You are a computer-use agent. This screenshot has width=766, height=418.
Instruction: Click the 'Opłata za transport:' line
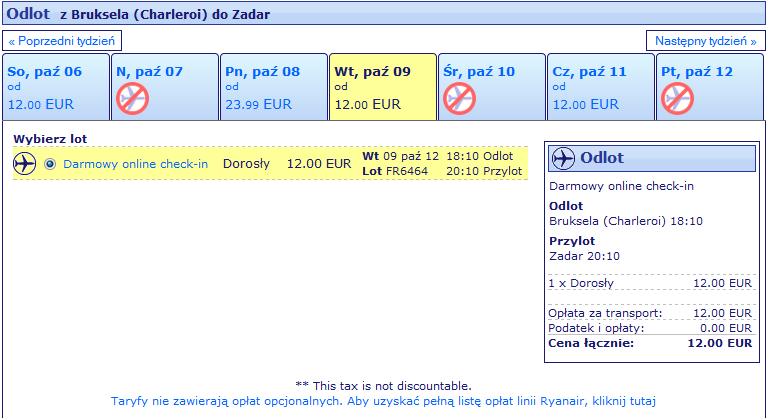pos(650,313)
